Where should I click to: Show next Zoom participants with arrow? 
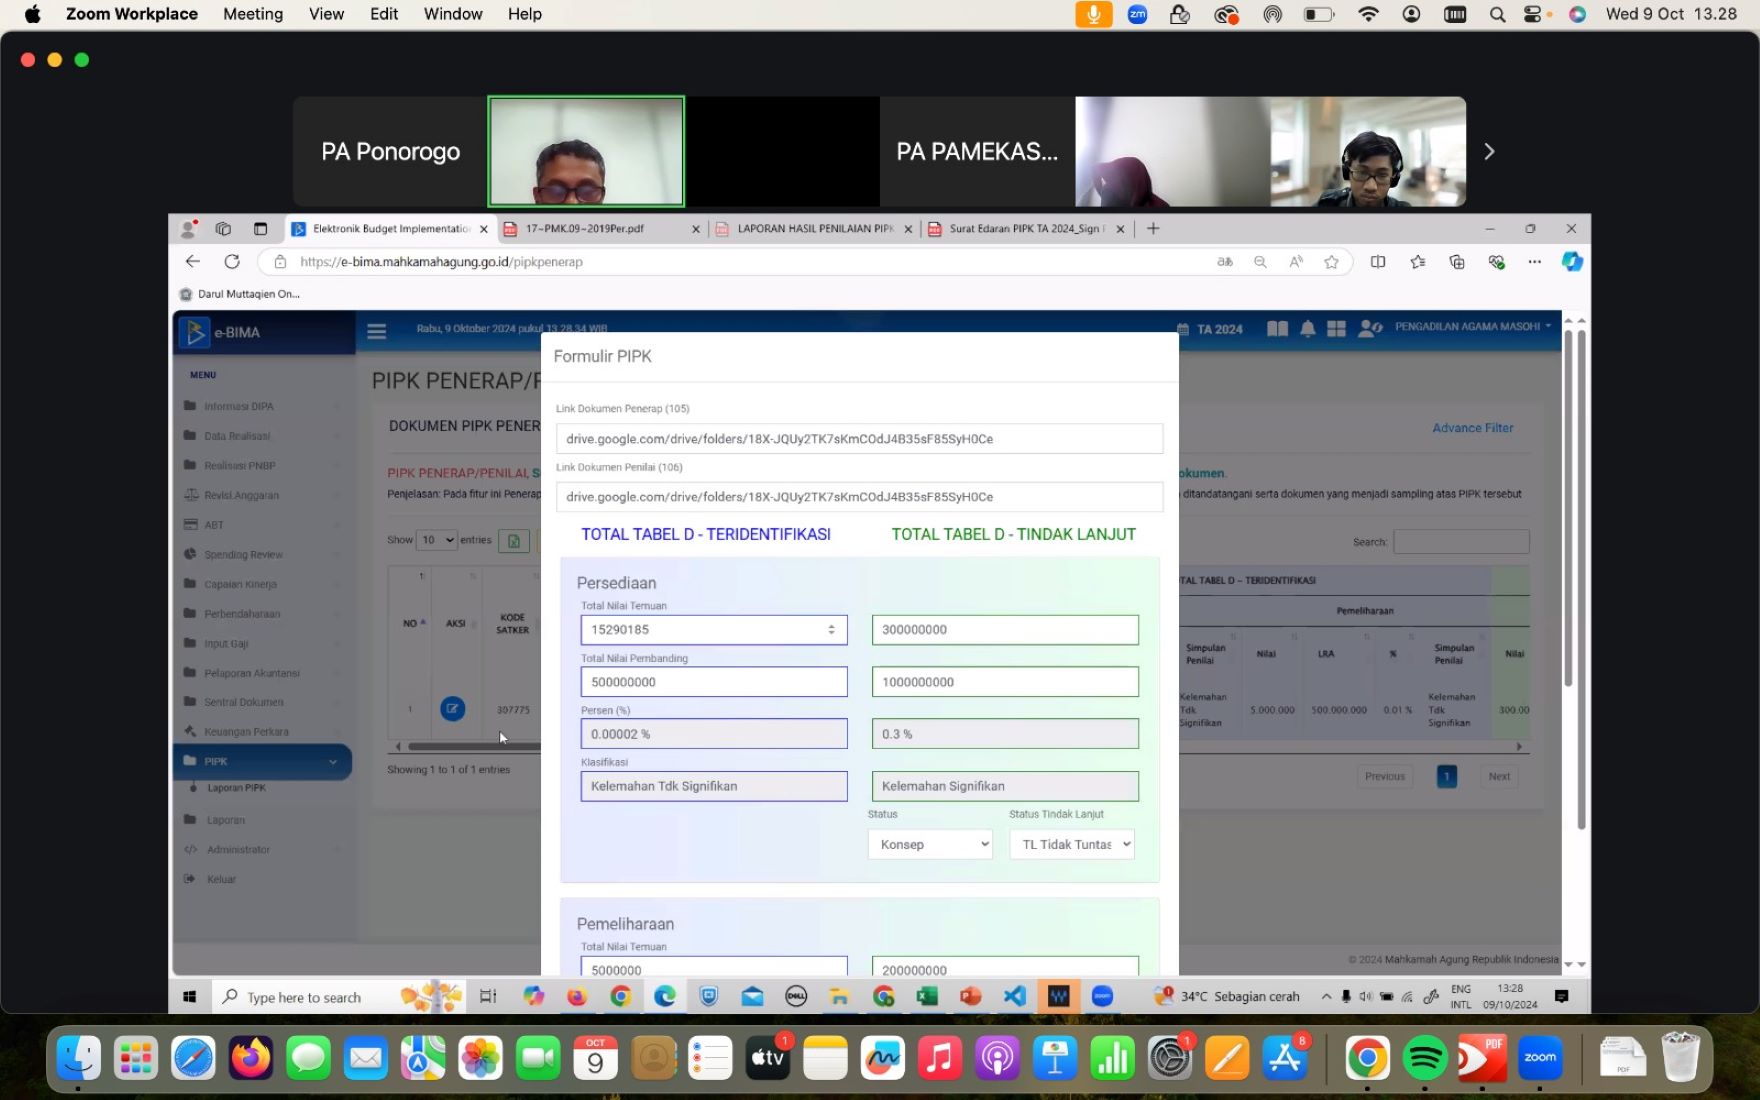1489,151
